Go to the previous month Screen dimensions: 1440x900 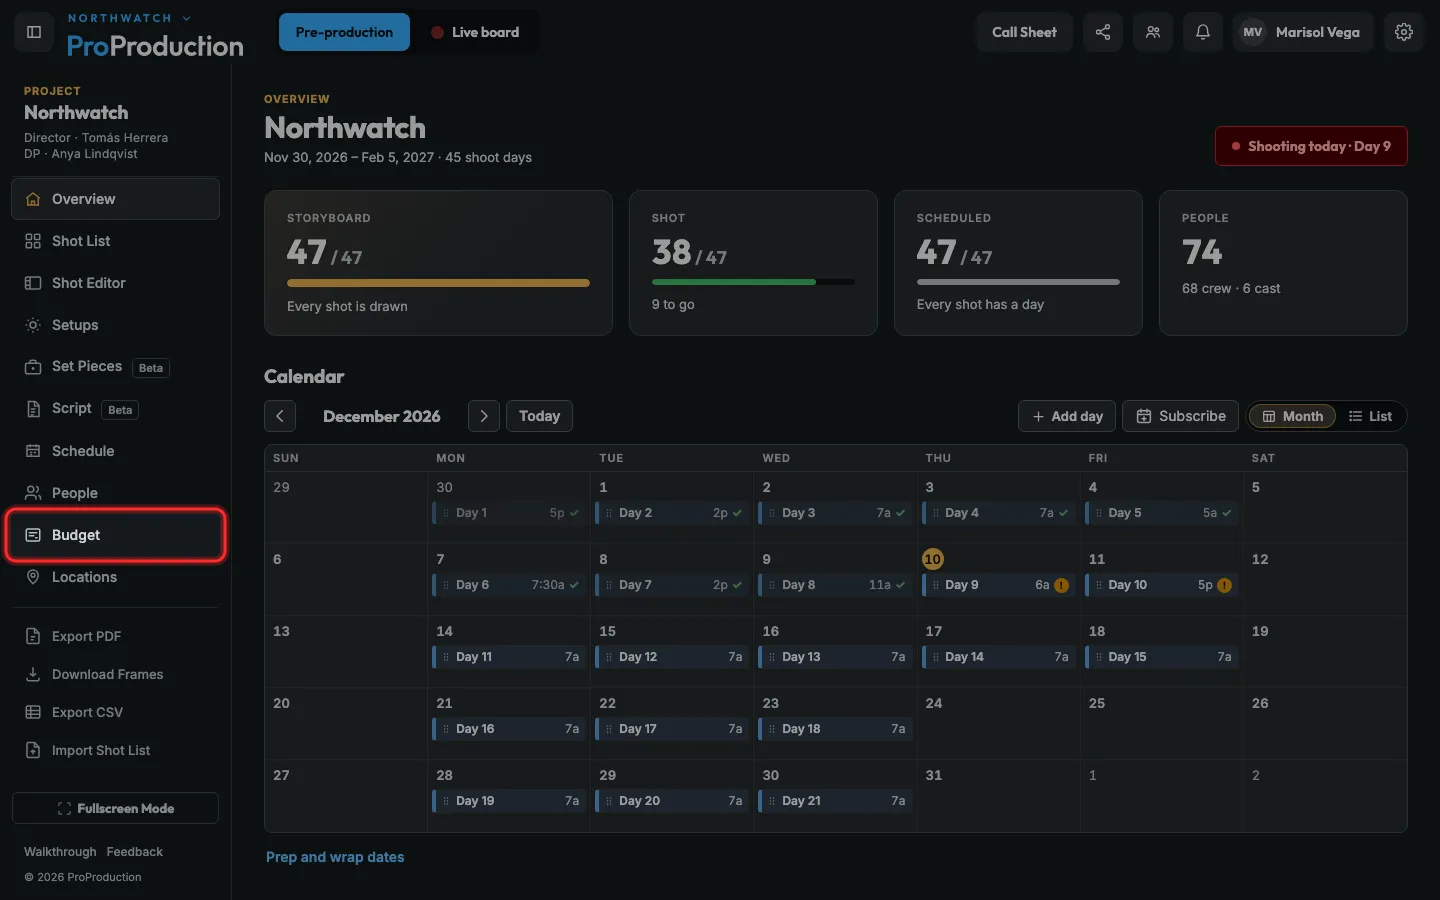click(280, 416)
